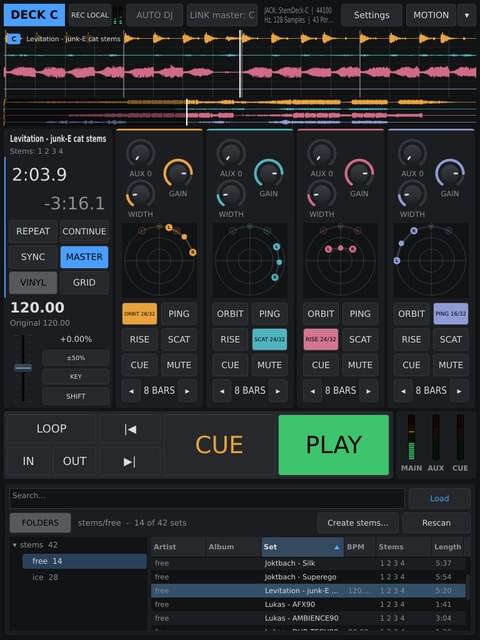480x640 pixels.
Task: Mute the purple stem
Action: click(x=451, y=365)
